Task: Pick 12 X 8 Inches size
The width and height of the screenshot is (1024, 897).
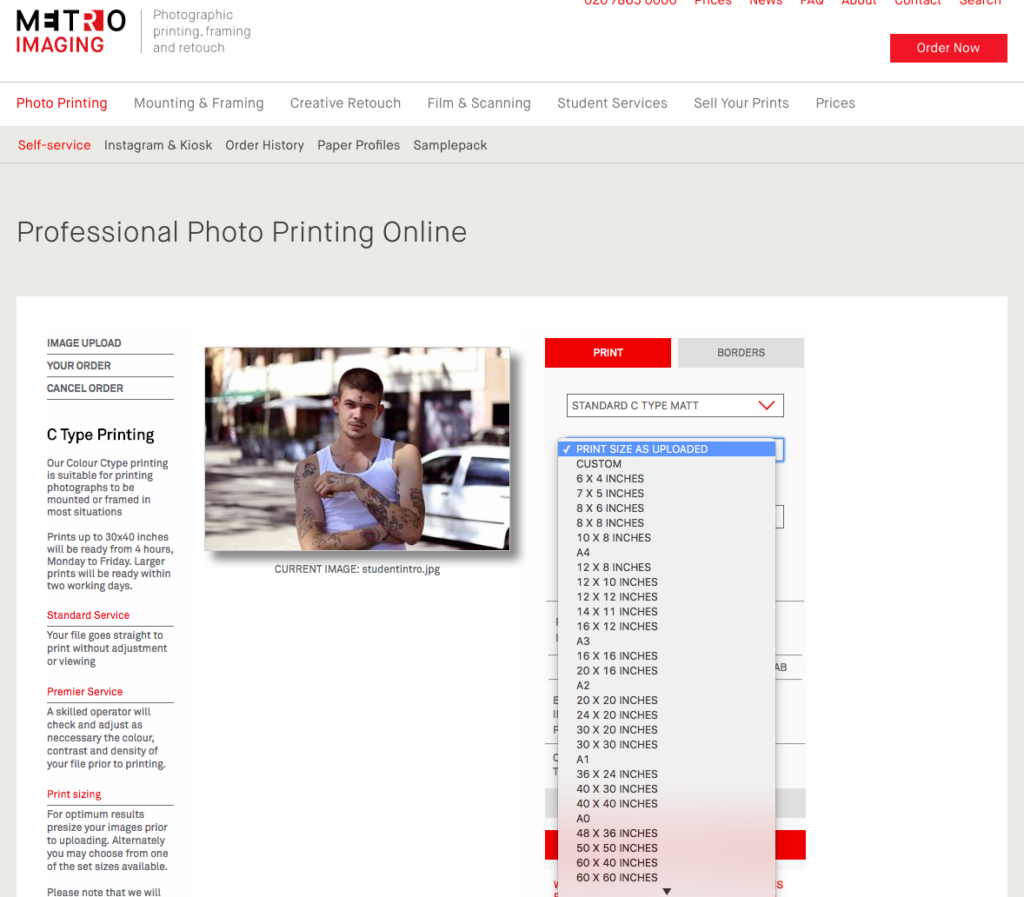Action: click(x=613, y=567)
